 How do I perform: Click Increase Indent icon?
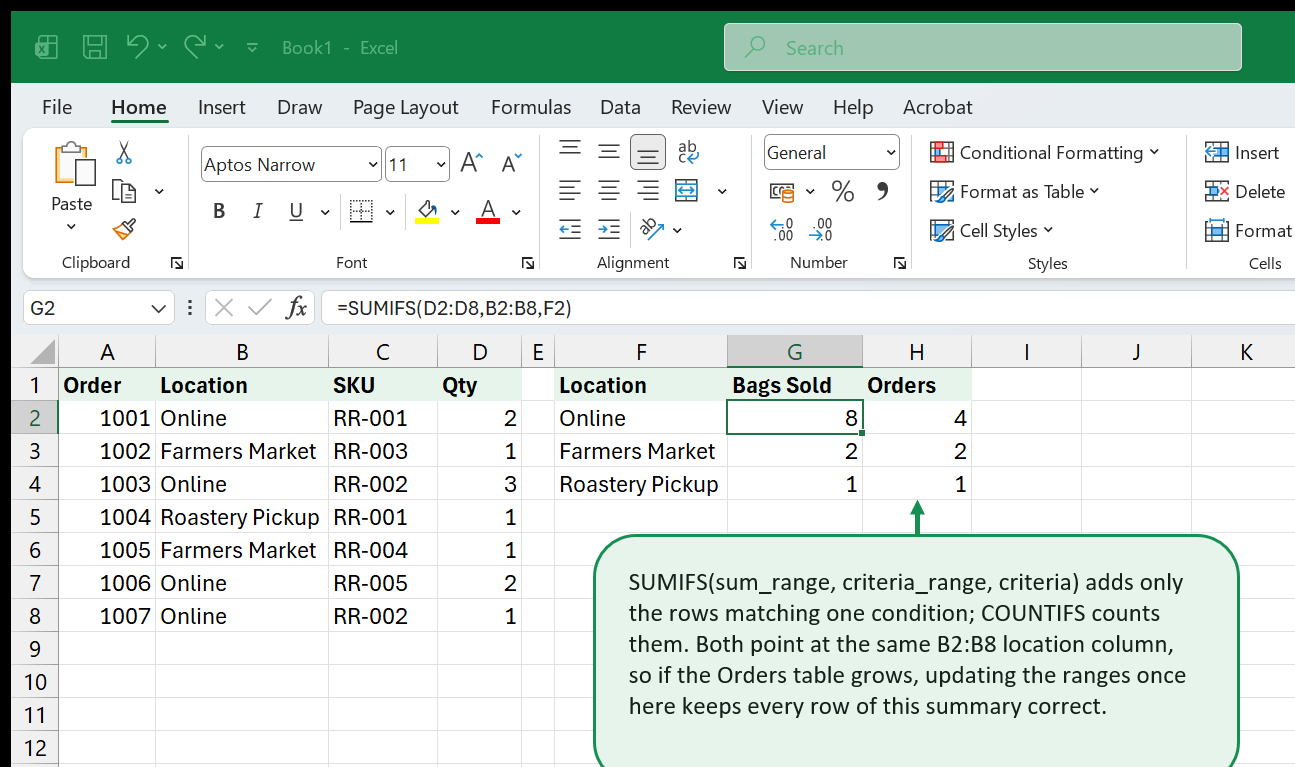[x=609, y=229]
